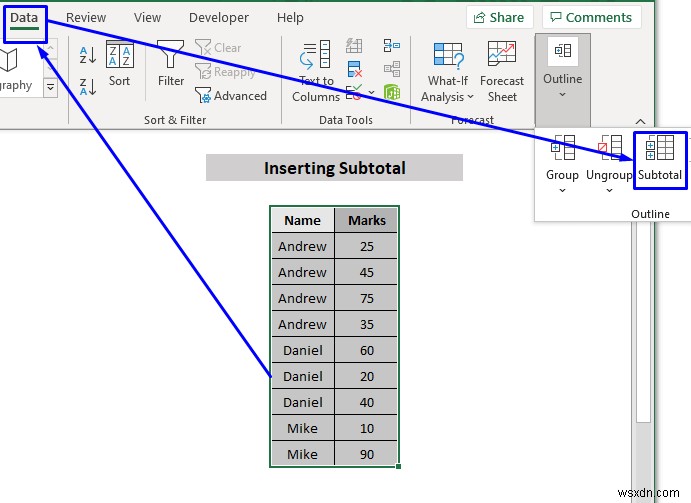Select Andrew cell beside marks 25

303,246
